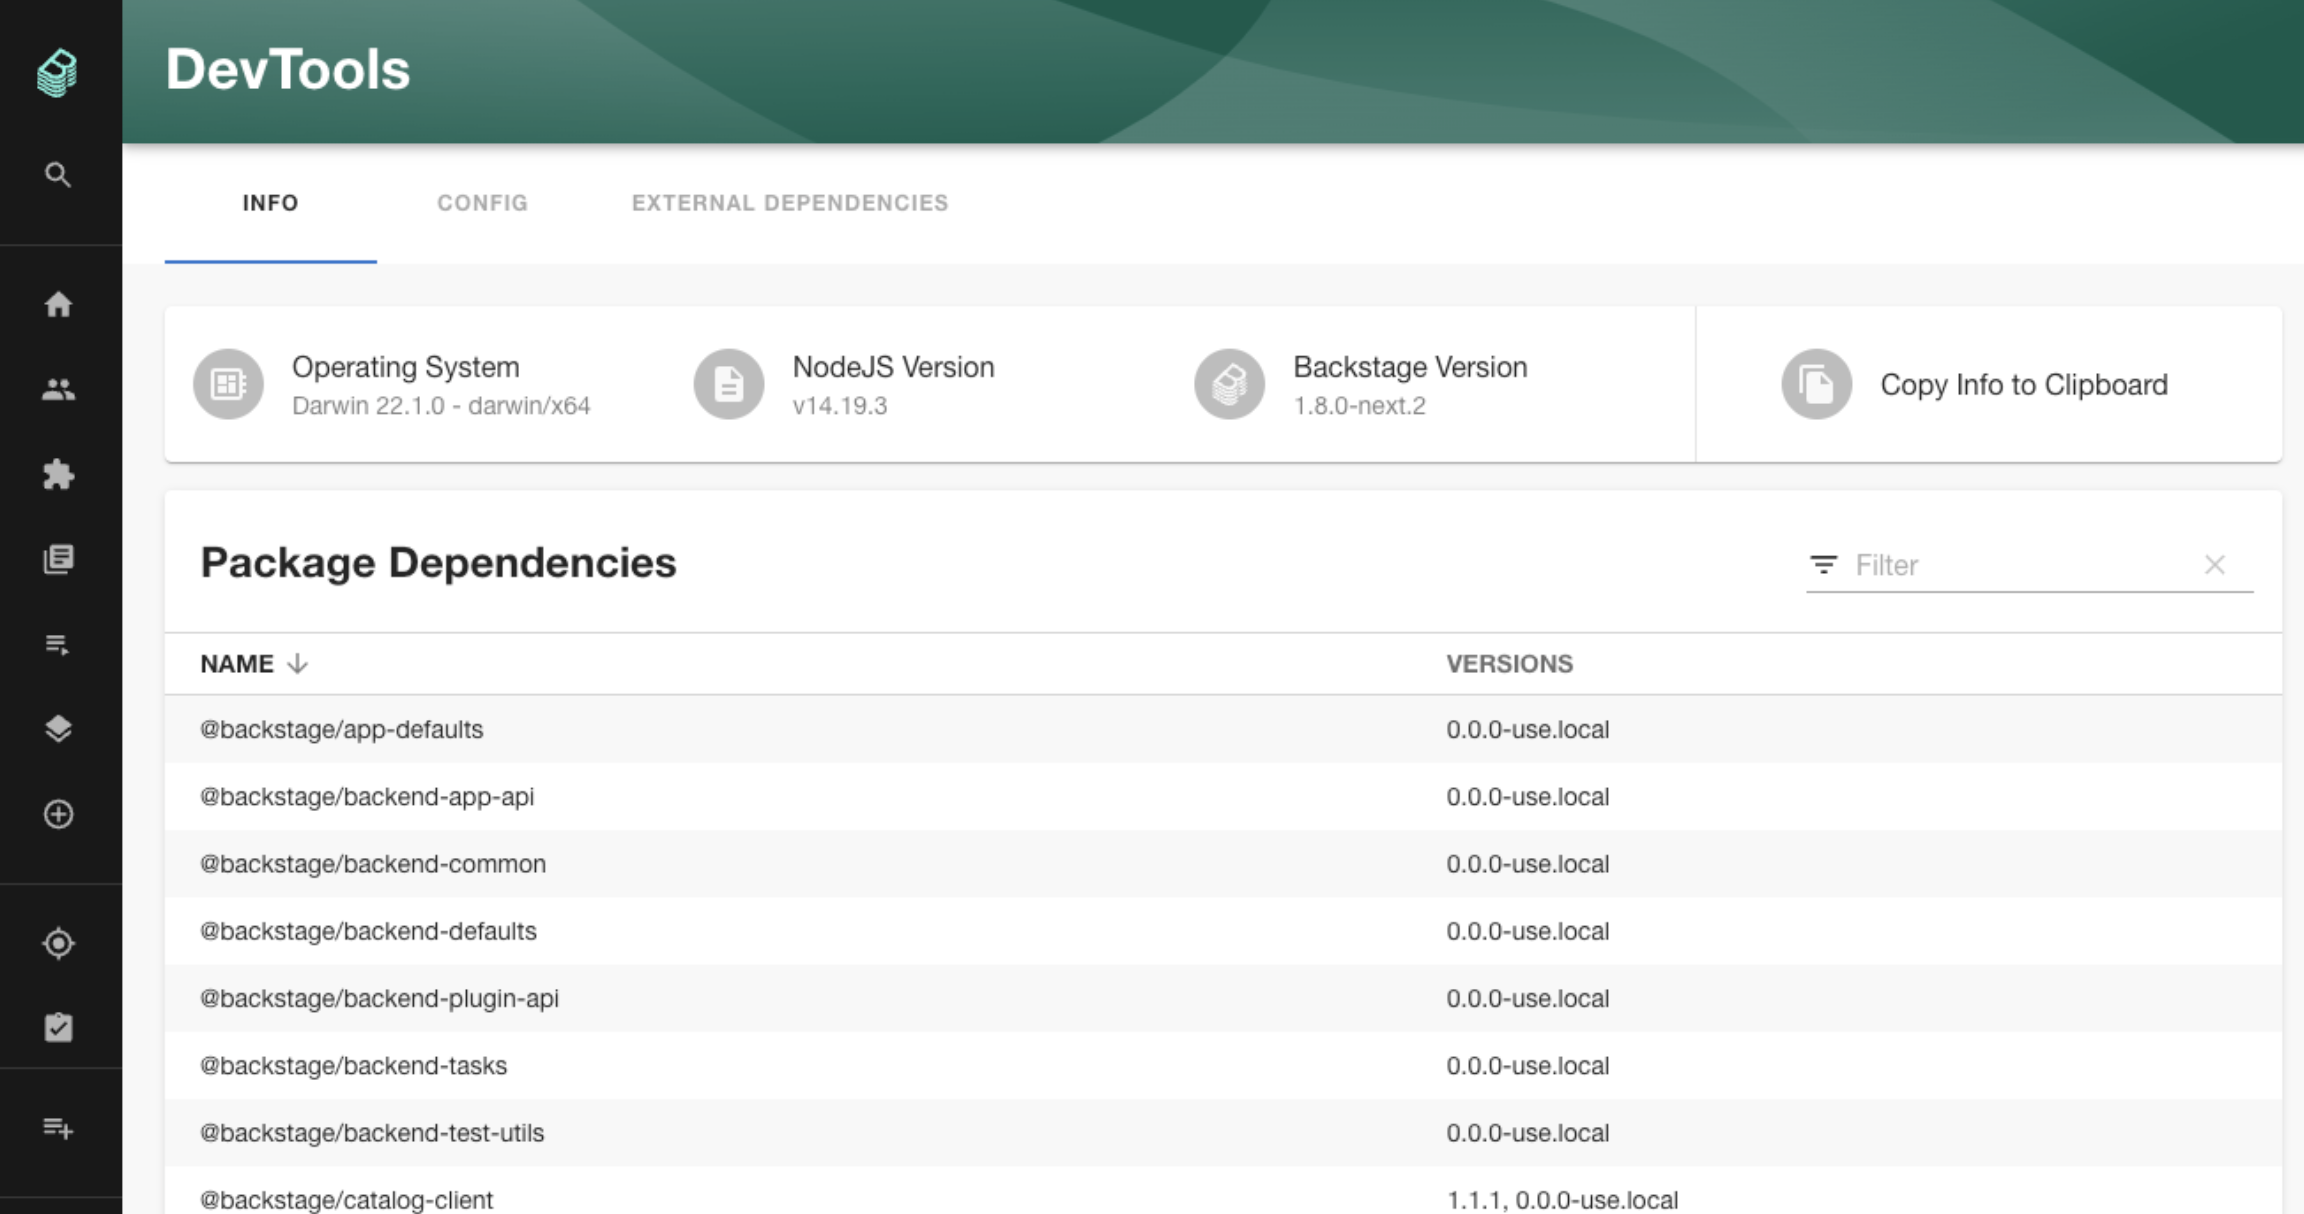Click the @backstage/catalog-client row

point(345,1199)
